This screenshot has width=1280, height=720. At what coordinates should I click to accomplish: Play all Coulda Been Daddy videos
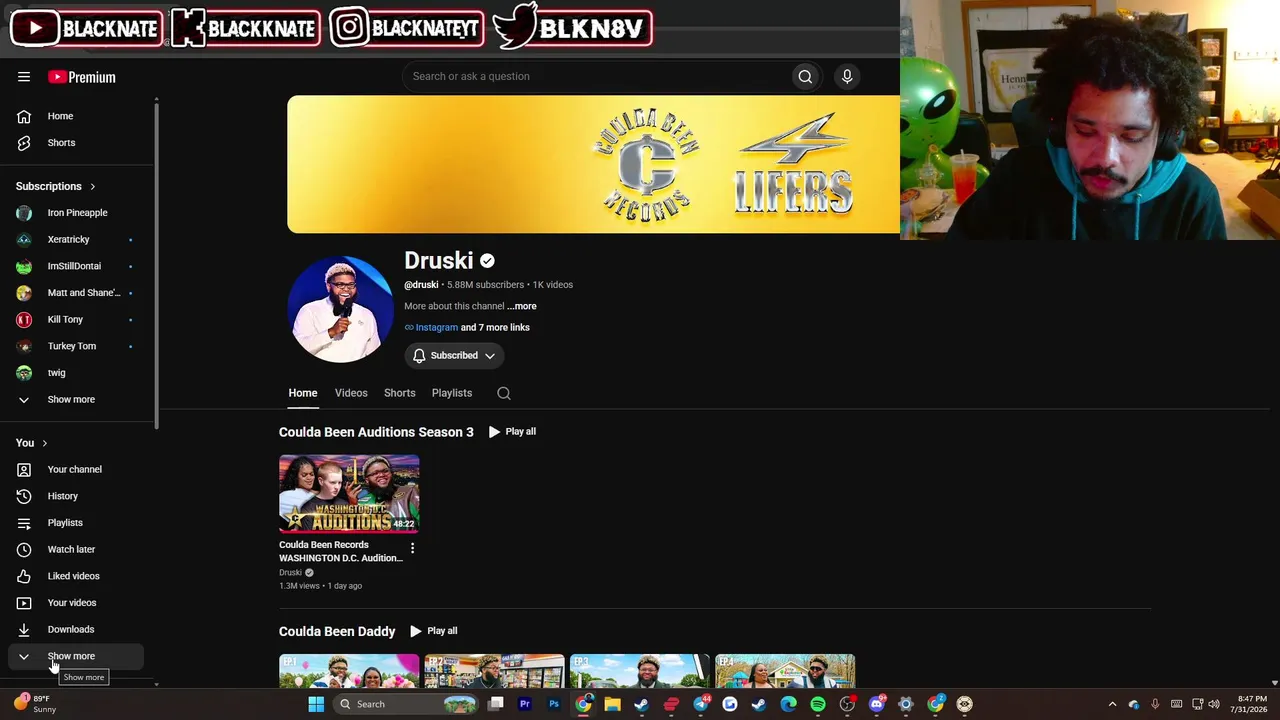click(433, 631)
